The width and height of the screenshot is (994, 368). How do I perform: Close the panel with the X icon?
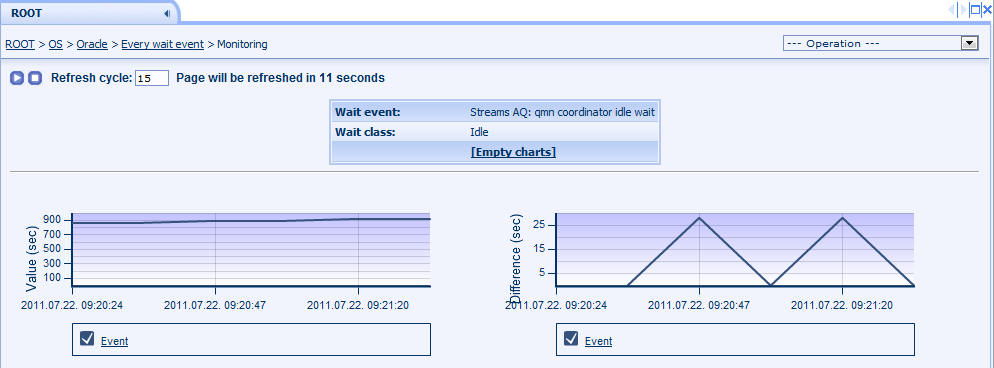click(x=987, y=10)
